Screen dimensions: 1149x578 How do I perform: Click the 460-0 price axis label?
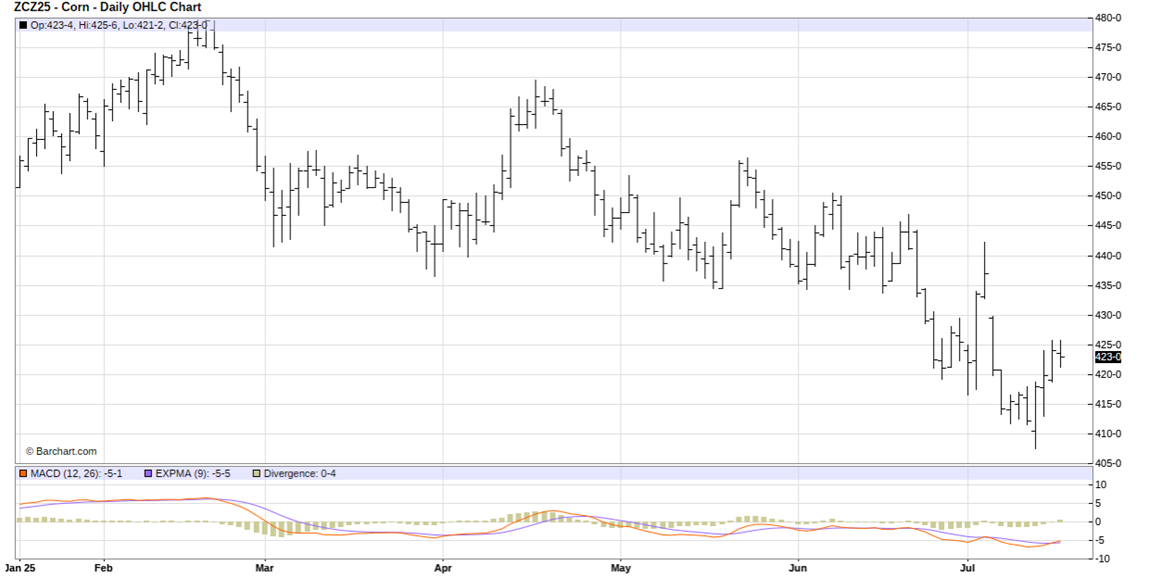pos(1109,136)
